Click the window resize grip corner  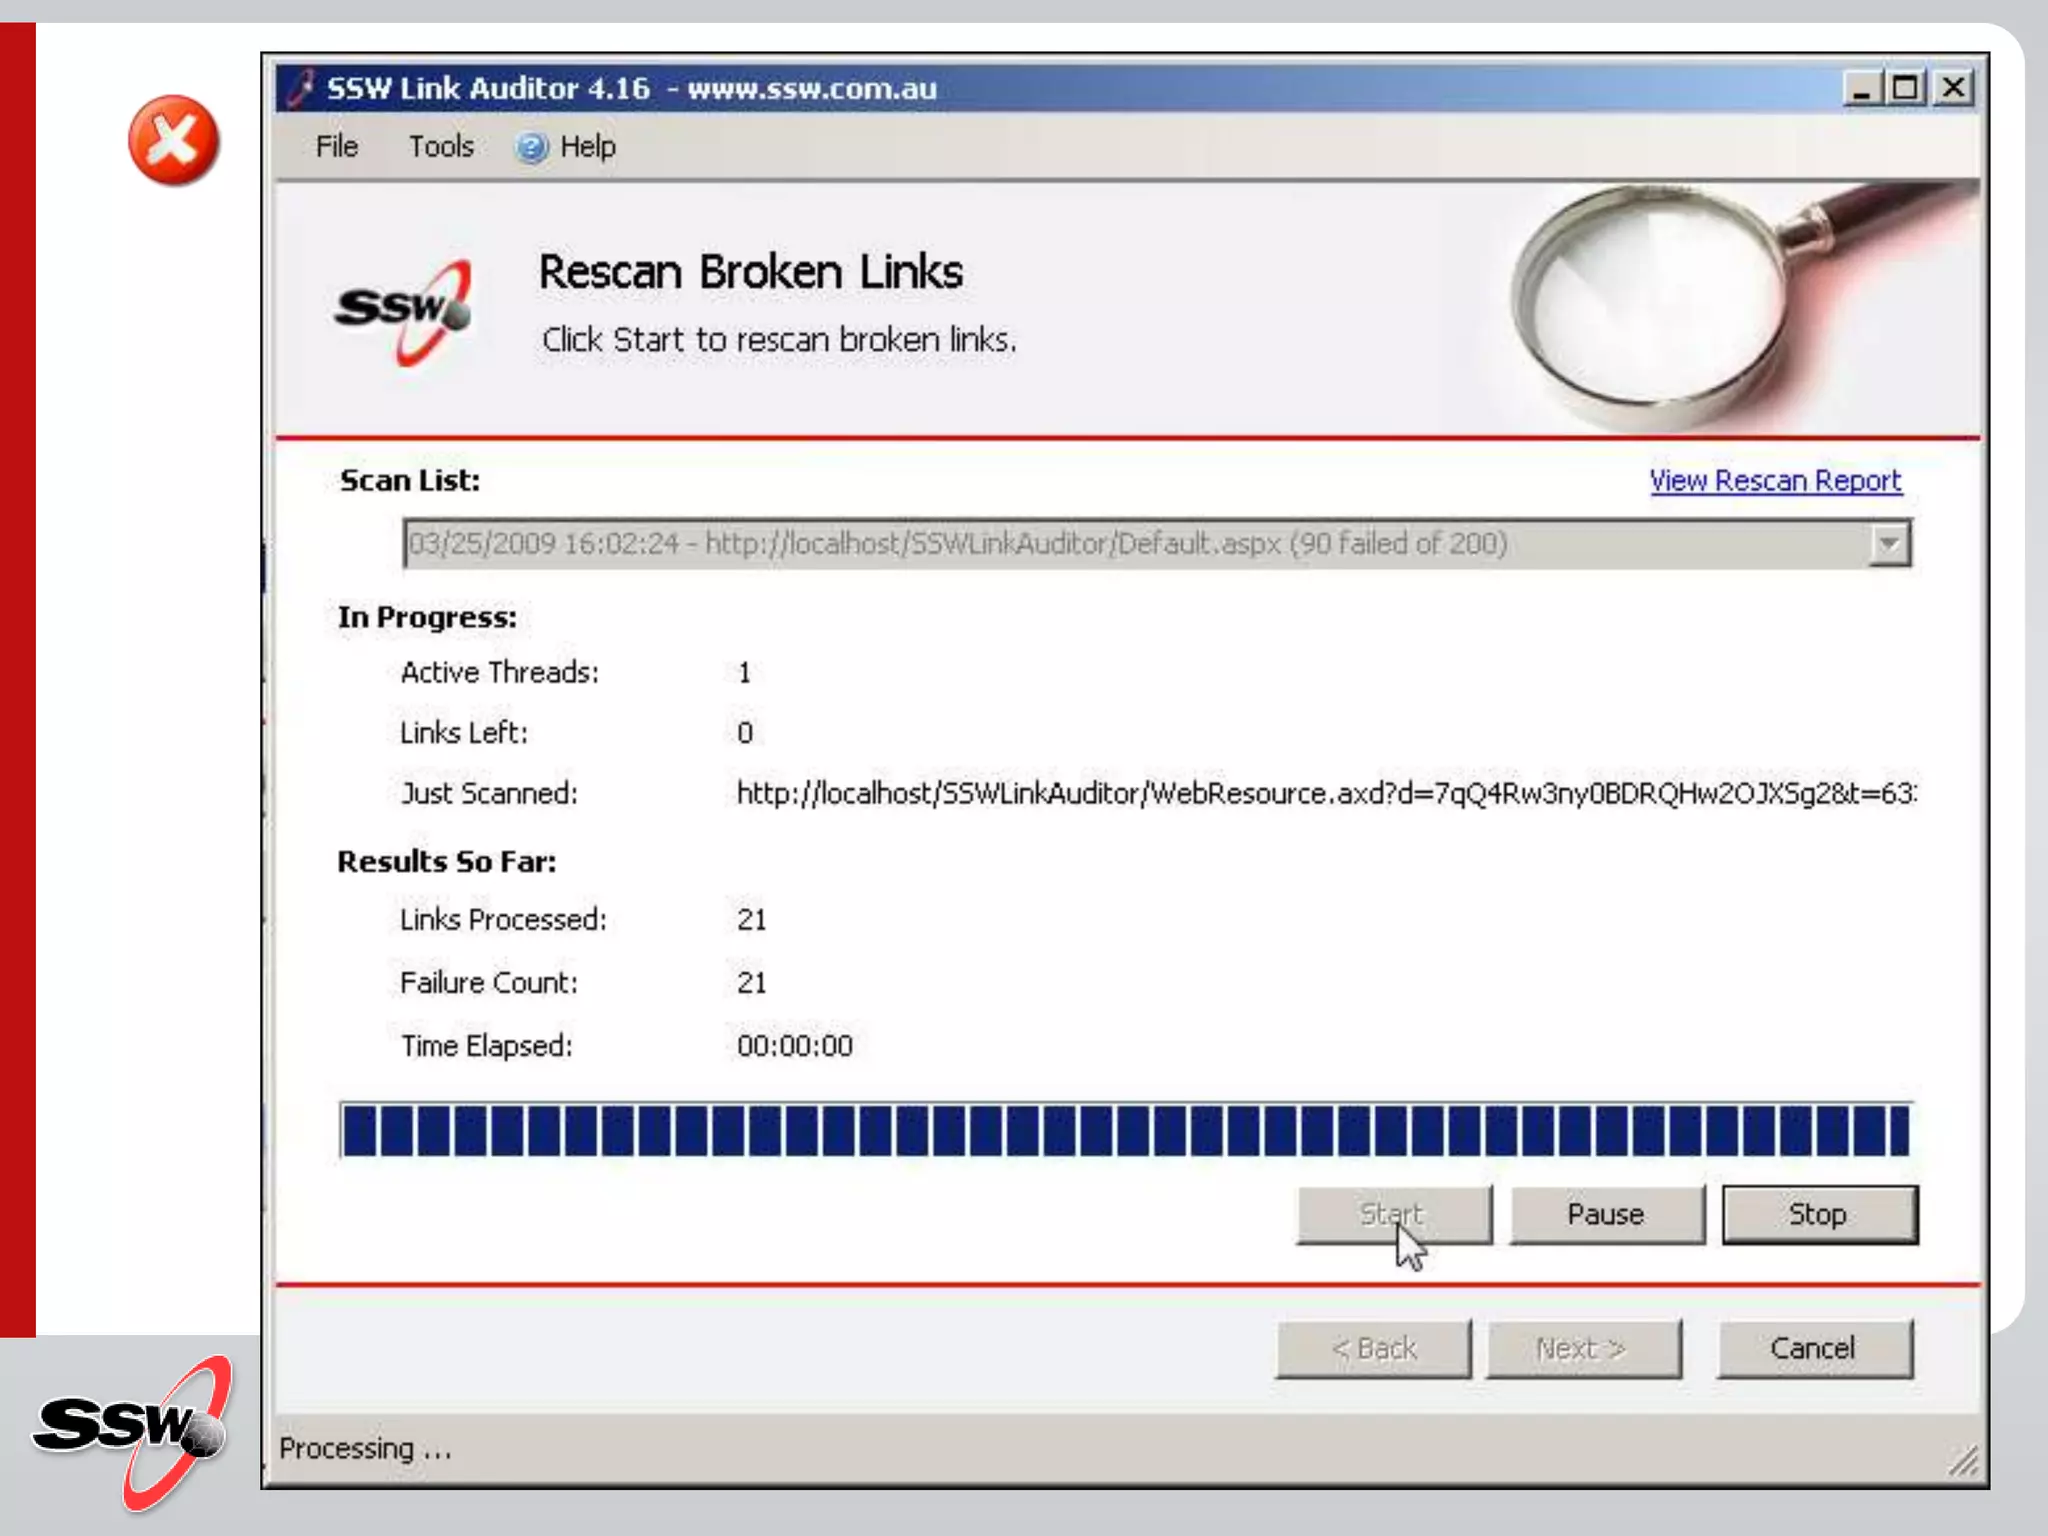click(1963, 1461)
